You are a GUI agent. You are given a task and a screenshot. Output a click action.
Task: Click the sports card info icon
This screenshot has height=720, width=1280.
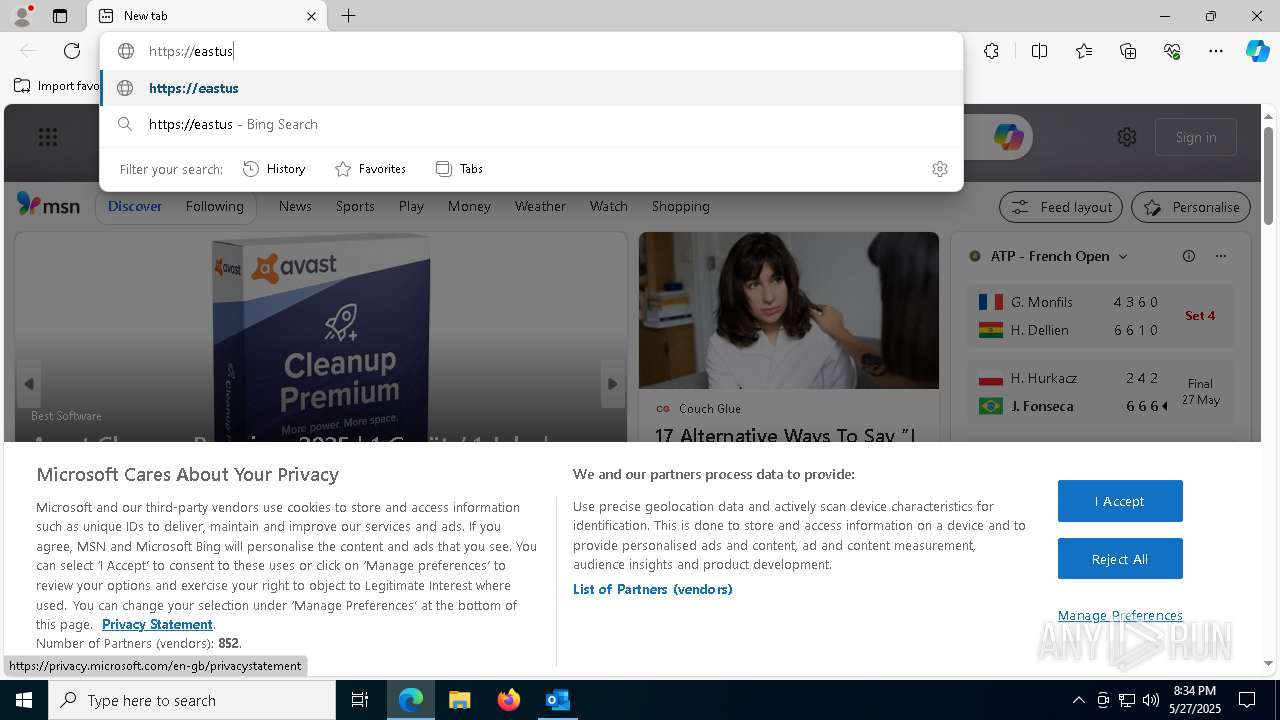(x=1189, y=256)
